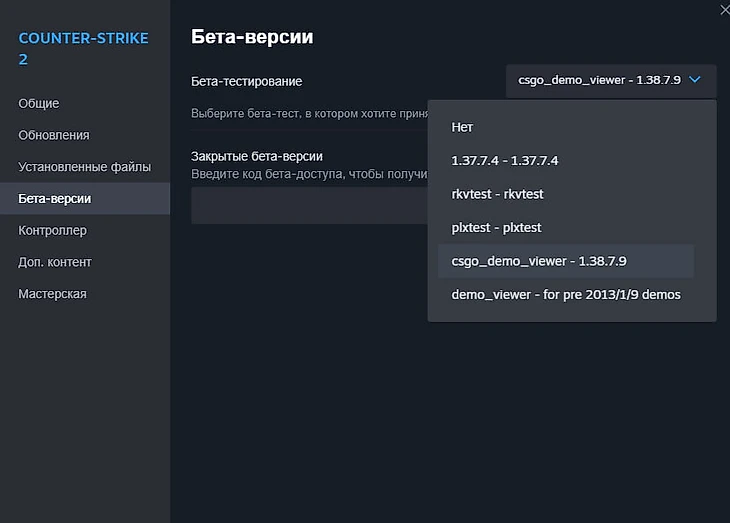Click the Бета-версии page heading
Image resolution: width=730 pixels, height=523 pixels.
pos(251,38)
